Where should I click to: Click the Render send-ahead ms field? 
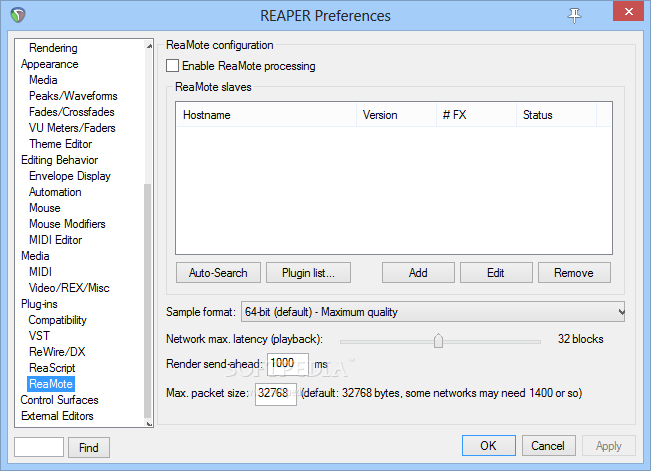[x=288, y=364]
